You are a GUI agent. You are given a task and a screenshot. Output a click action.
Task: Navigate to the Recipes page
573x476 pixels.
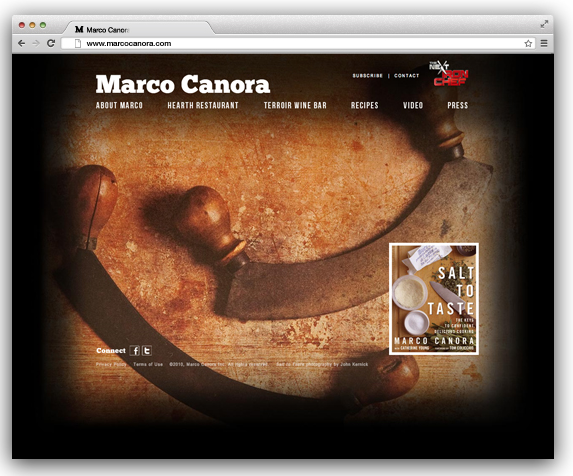(365, 105)
